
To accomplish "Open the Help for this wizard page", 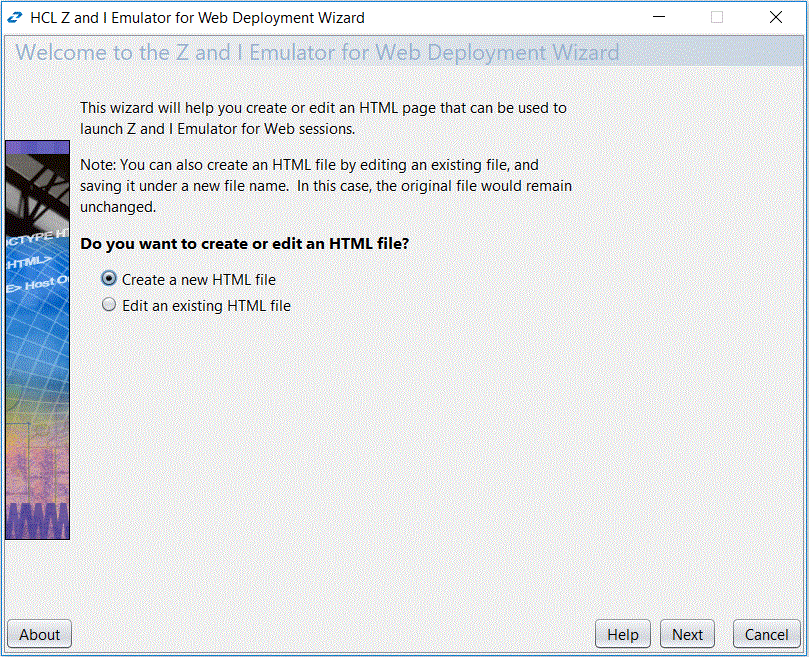I will tap(622, 634).
